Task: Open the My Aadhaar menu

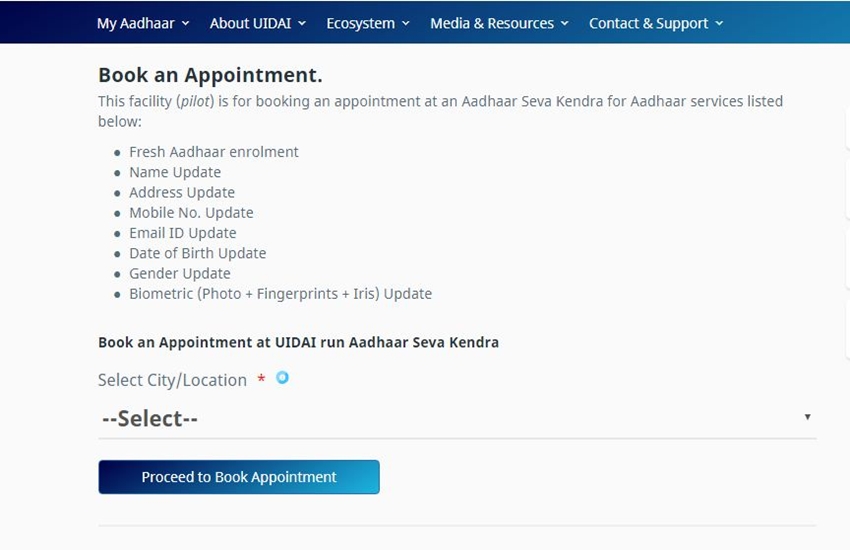Action: [134, 23]
